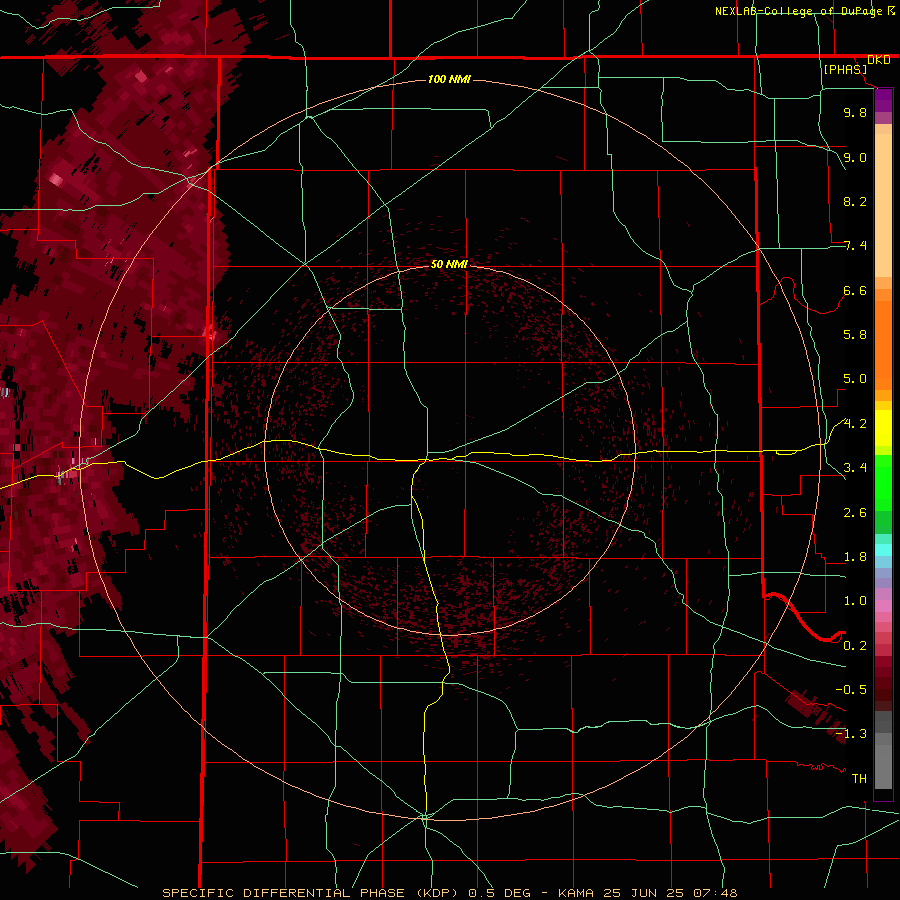Click the "6.6" scale value
The width and height of the screenshot is (900, 900).
855,290
